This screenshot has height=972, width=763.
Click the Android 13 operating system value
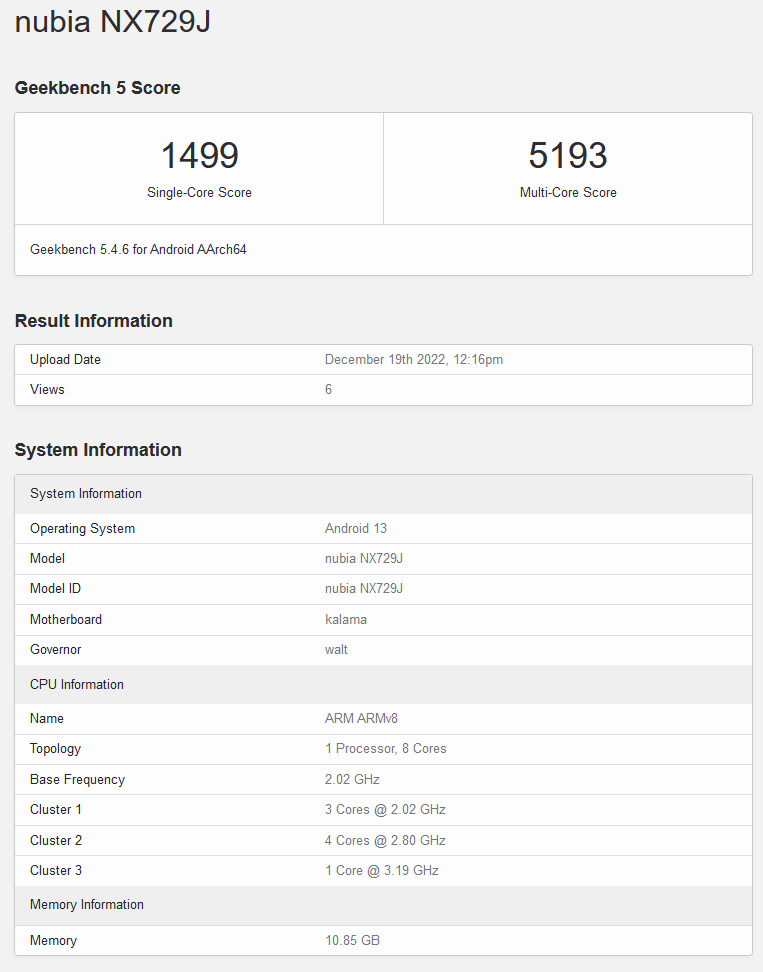click(355, 528)
